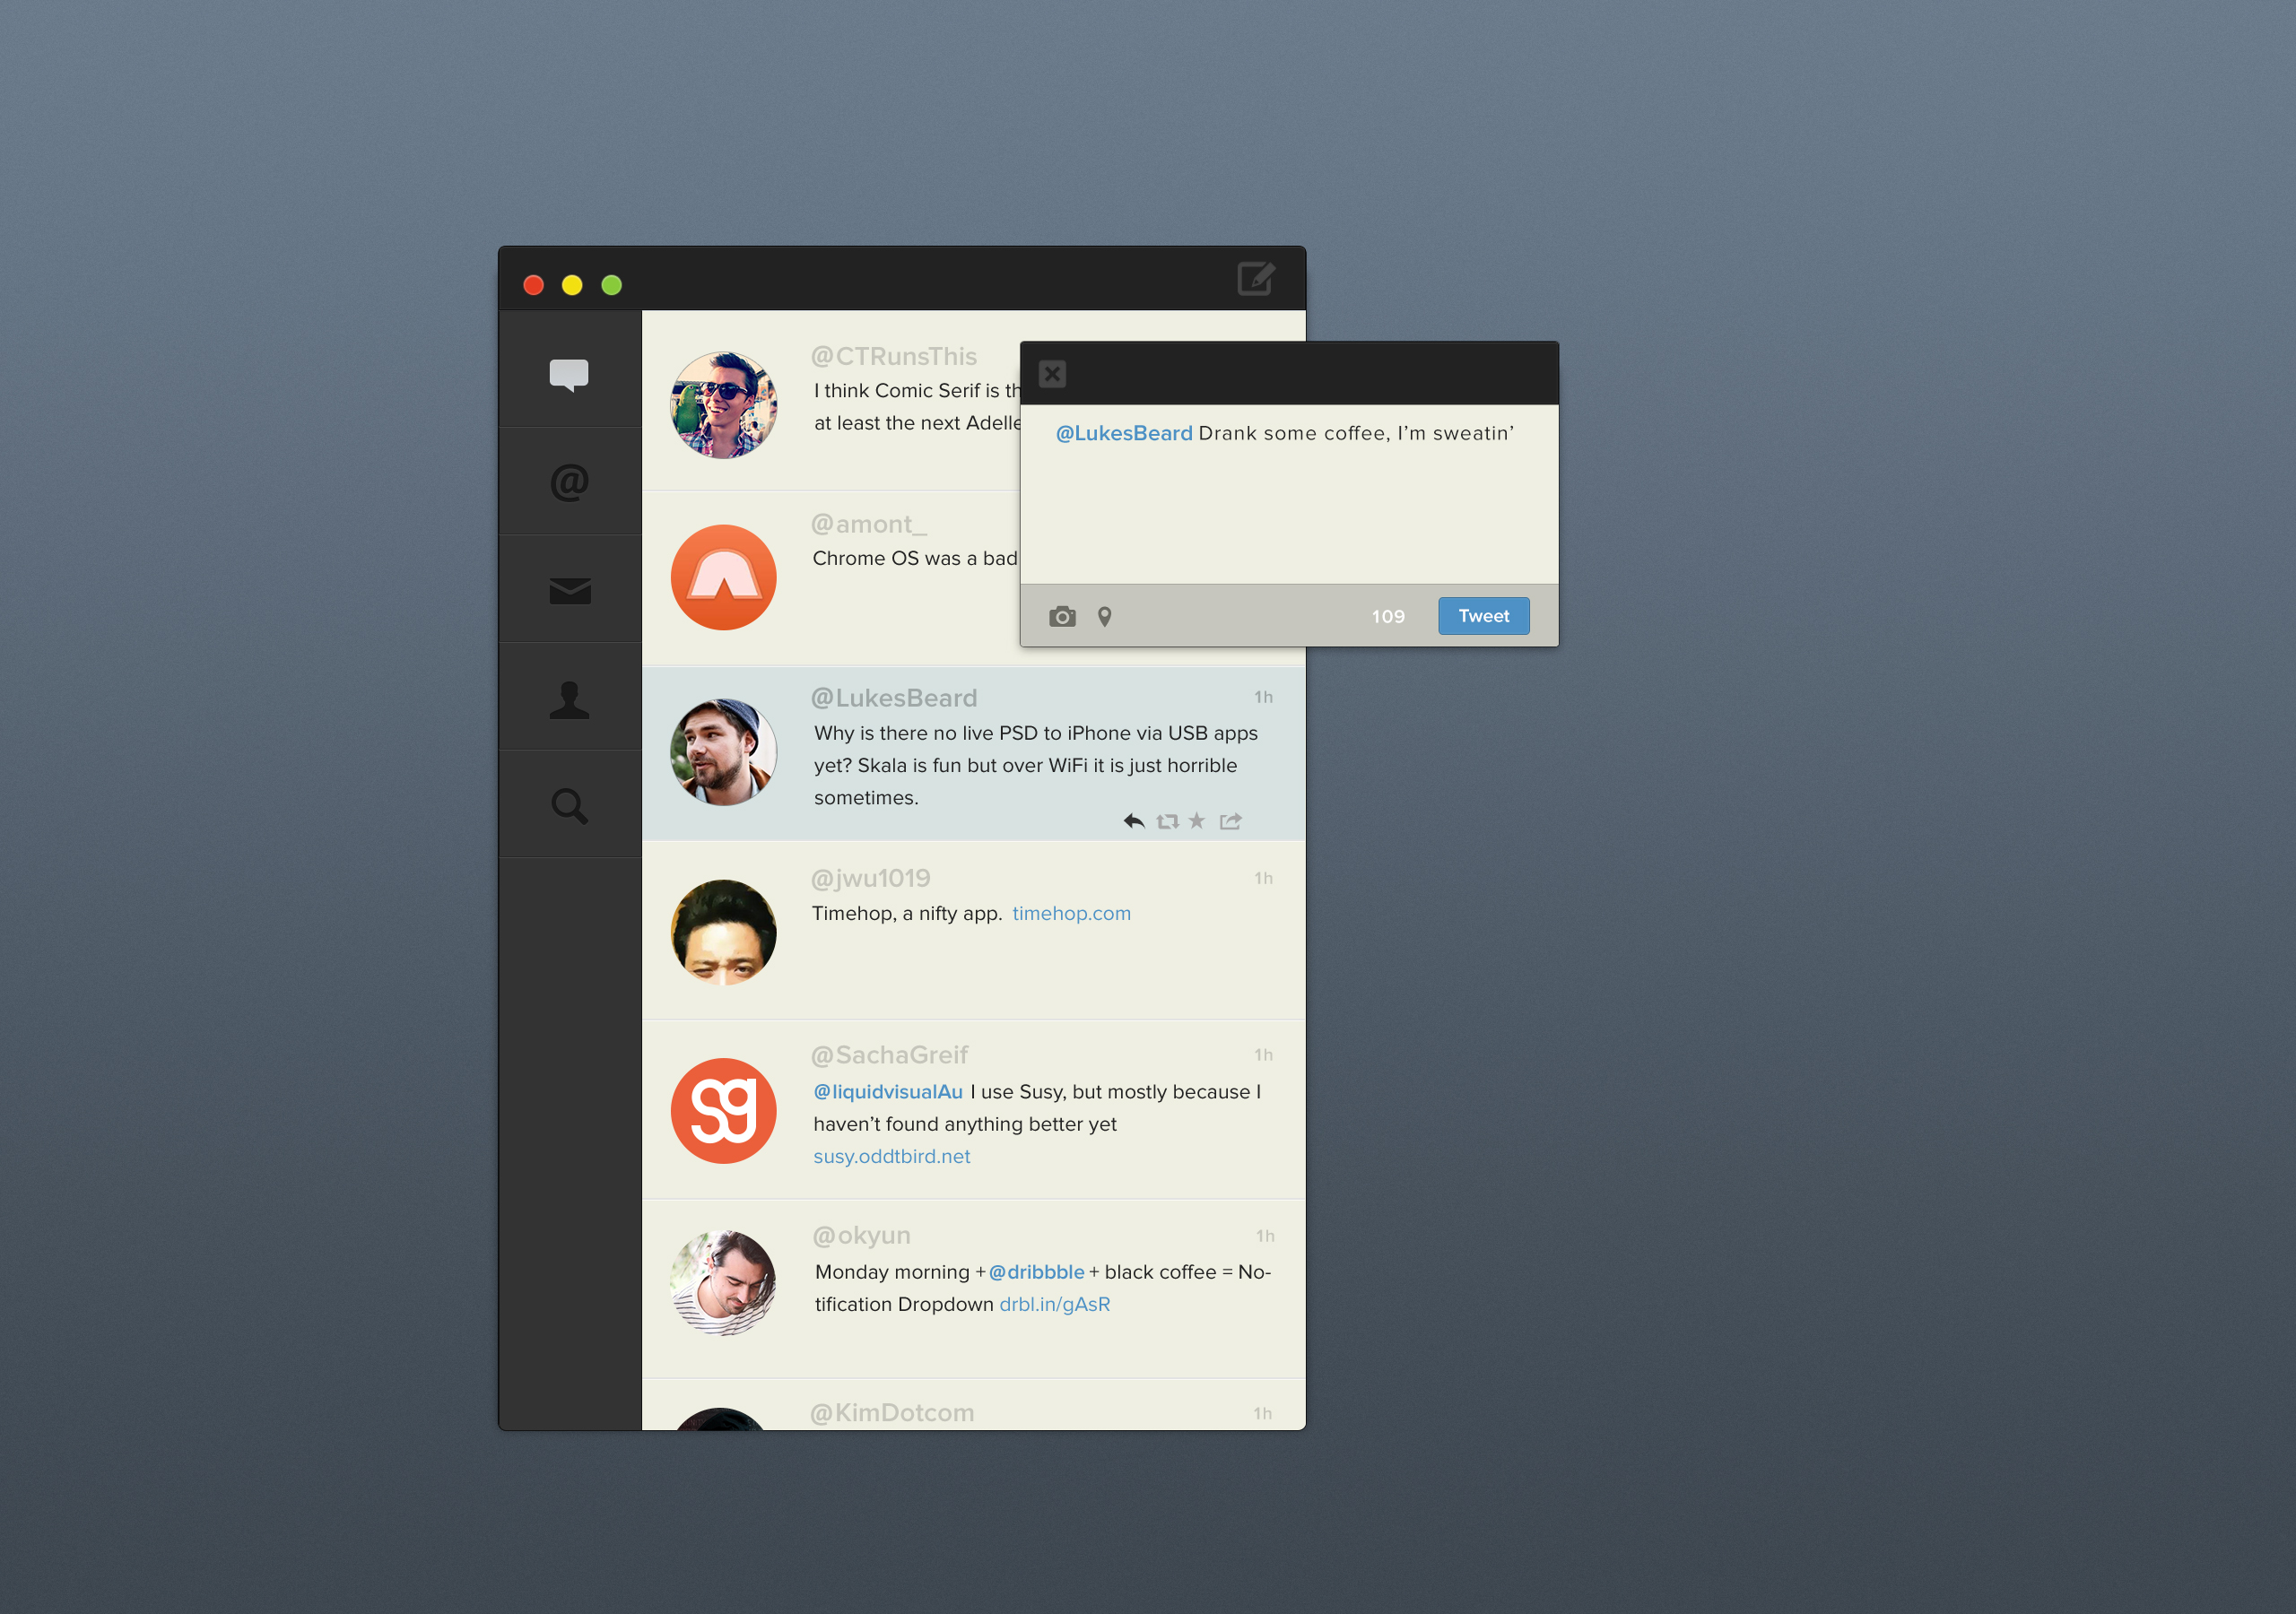Click the @liquidvisualAu mention
2296x1614 pixels.
click(x=888, y=1092)
